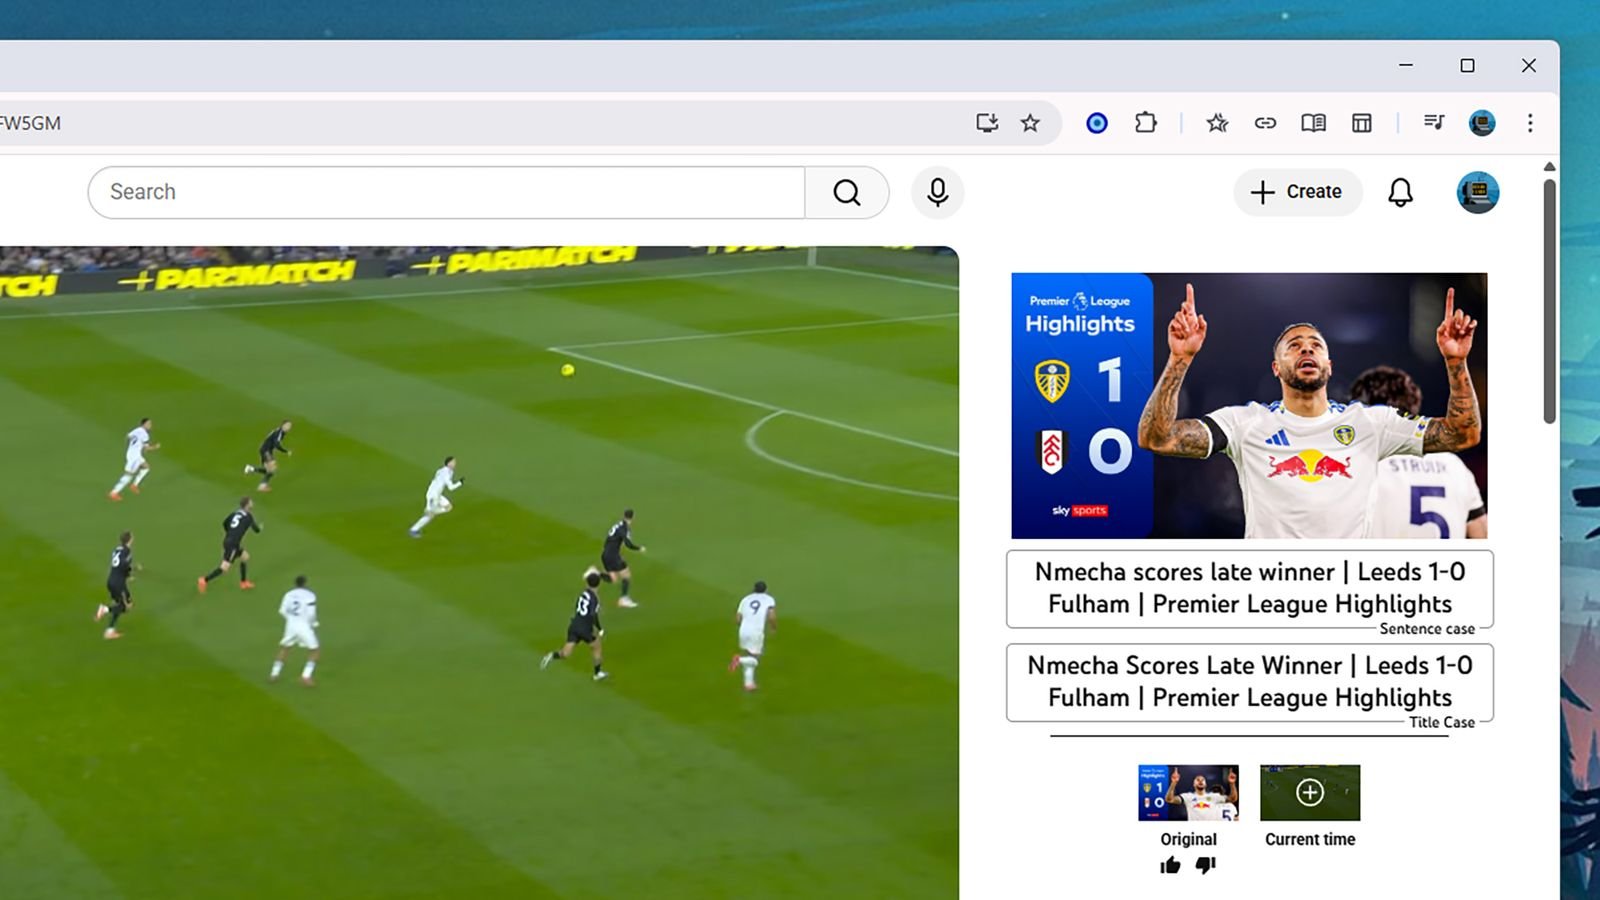The image size is (1600, 900).
Task: Open YouTube notifications bell
Action: tap(1401, 192)
